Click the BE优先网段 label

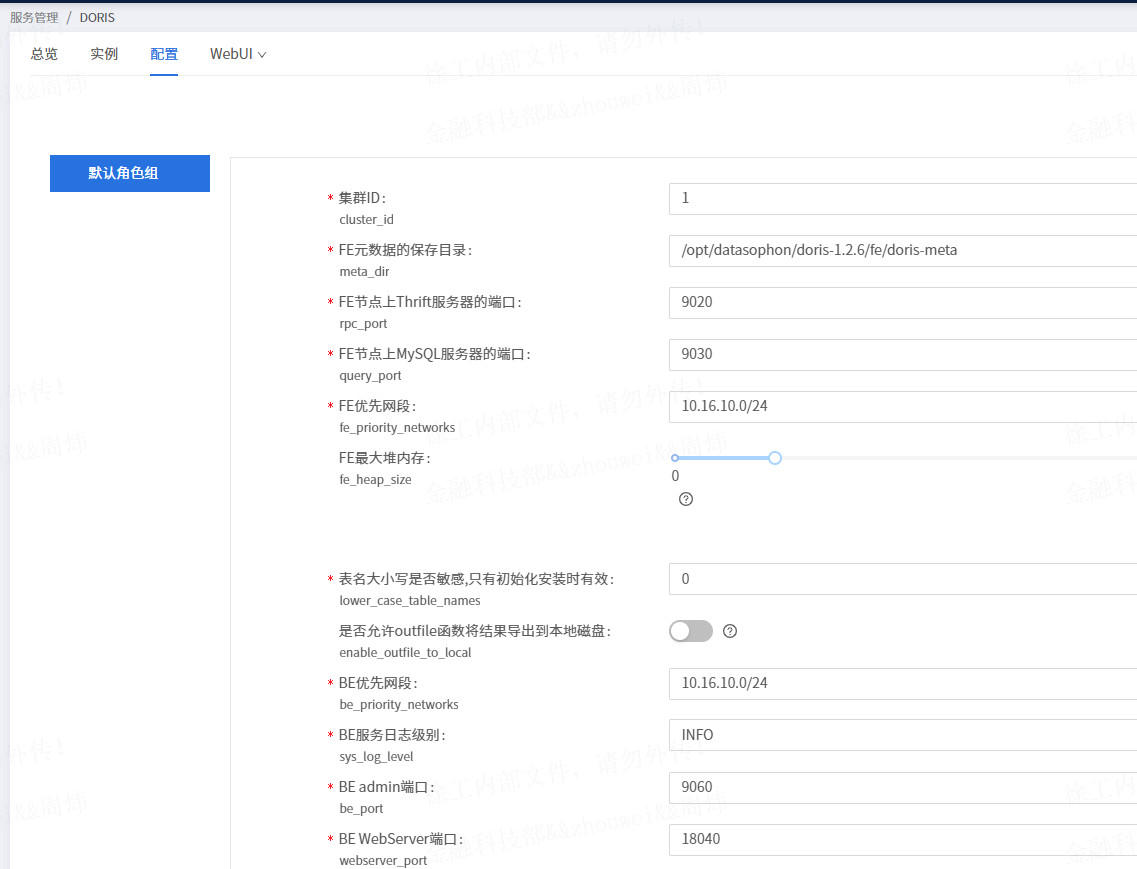click(378, 683)
